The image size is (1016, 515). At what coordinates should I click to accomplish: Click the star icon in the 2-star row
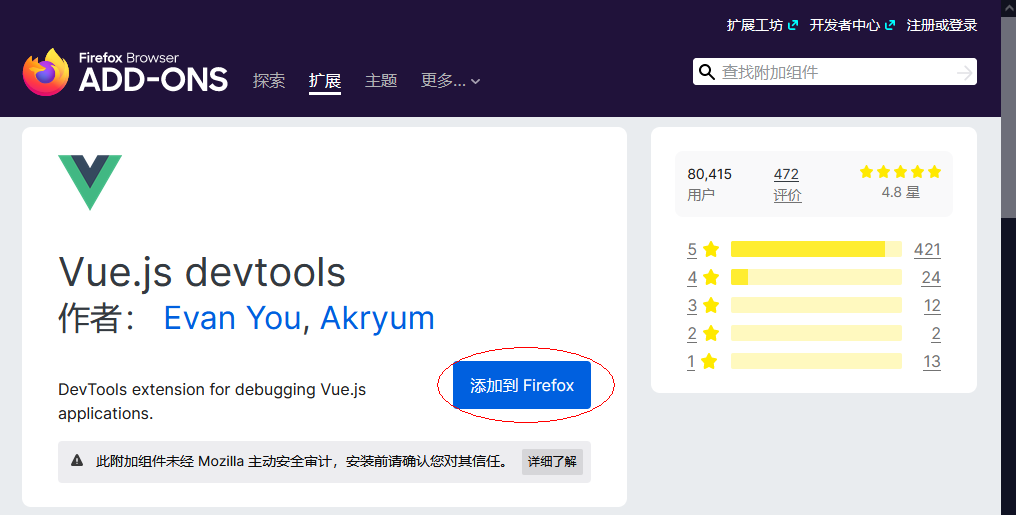point(711,334)
